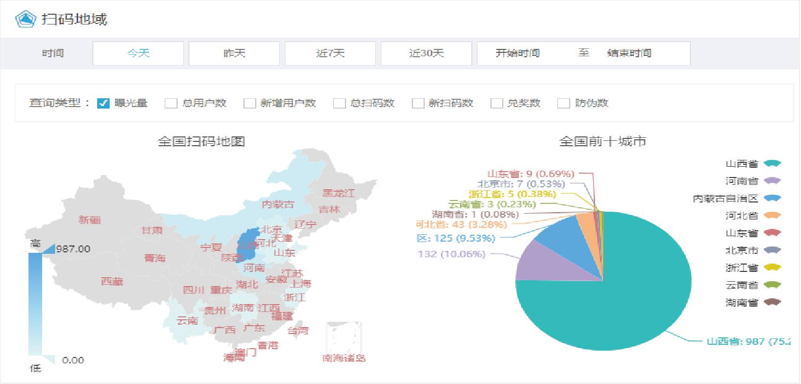The height and width of the screenshot is (384, 801).
Task: Click the 西藏 region on map
Action: point(112,281)
